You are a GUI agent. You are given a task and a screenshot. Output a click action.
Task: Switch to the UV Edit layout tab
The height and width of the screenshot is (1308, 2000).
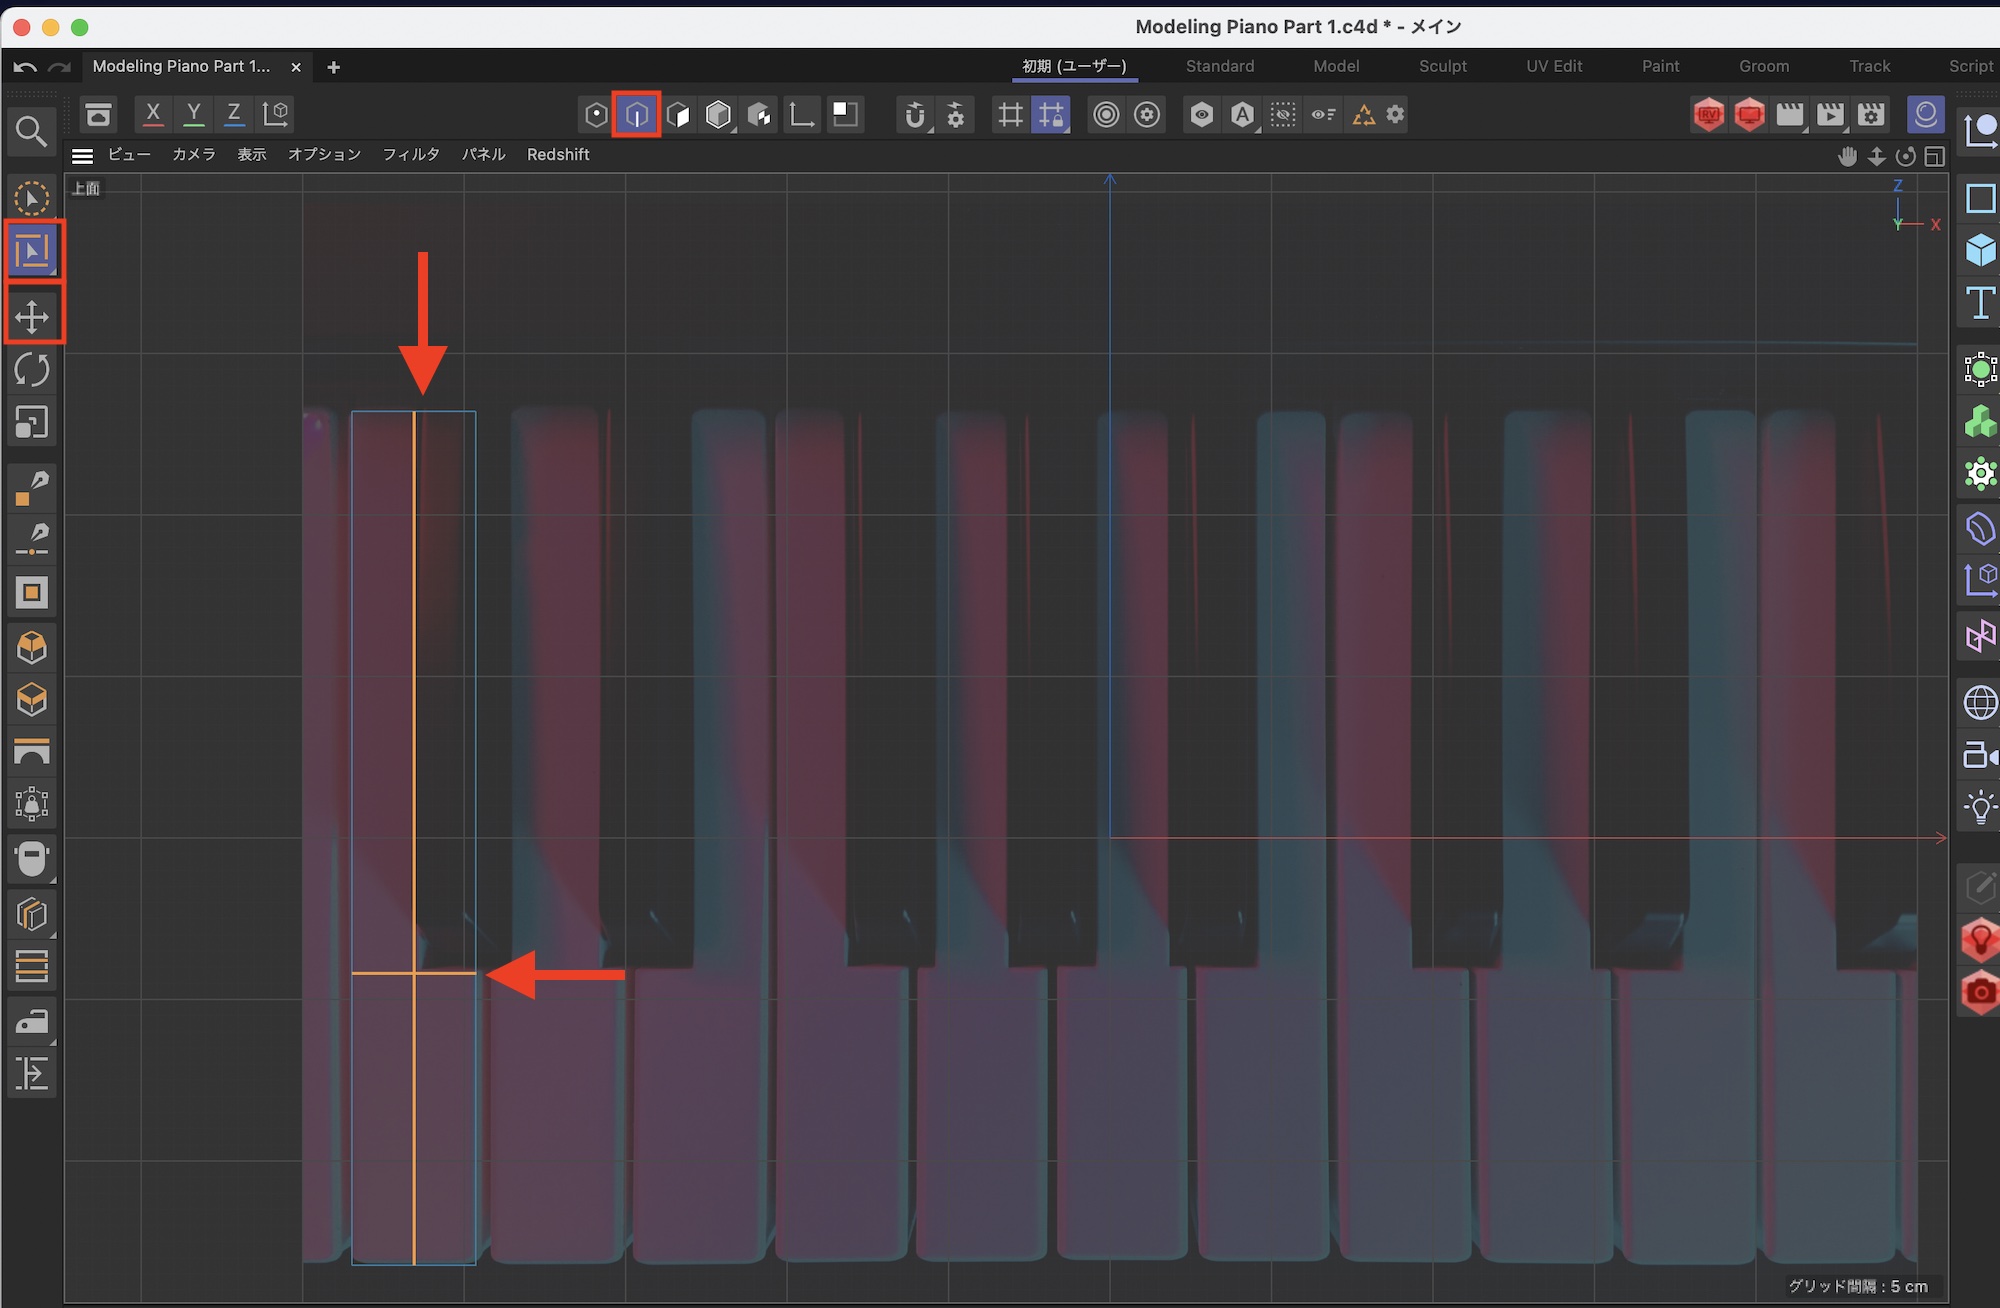click(x=1553, y=66)
